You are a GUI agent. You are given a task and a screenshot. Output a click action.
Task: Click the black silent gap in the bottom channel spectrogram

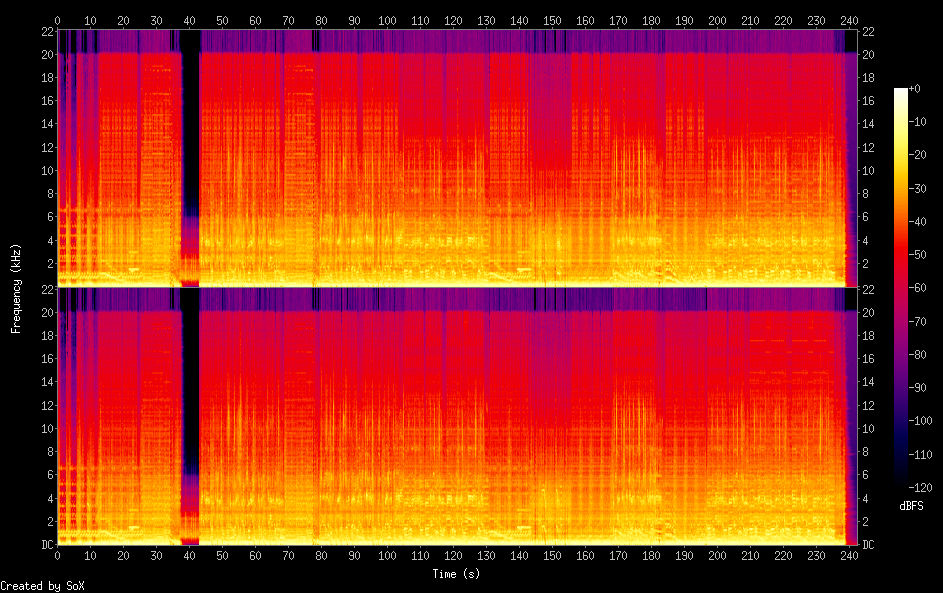point(190,400)
